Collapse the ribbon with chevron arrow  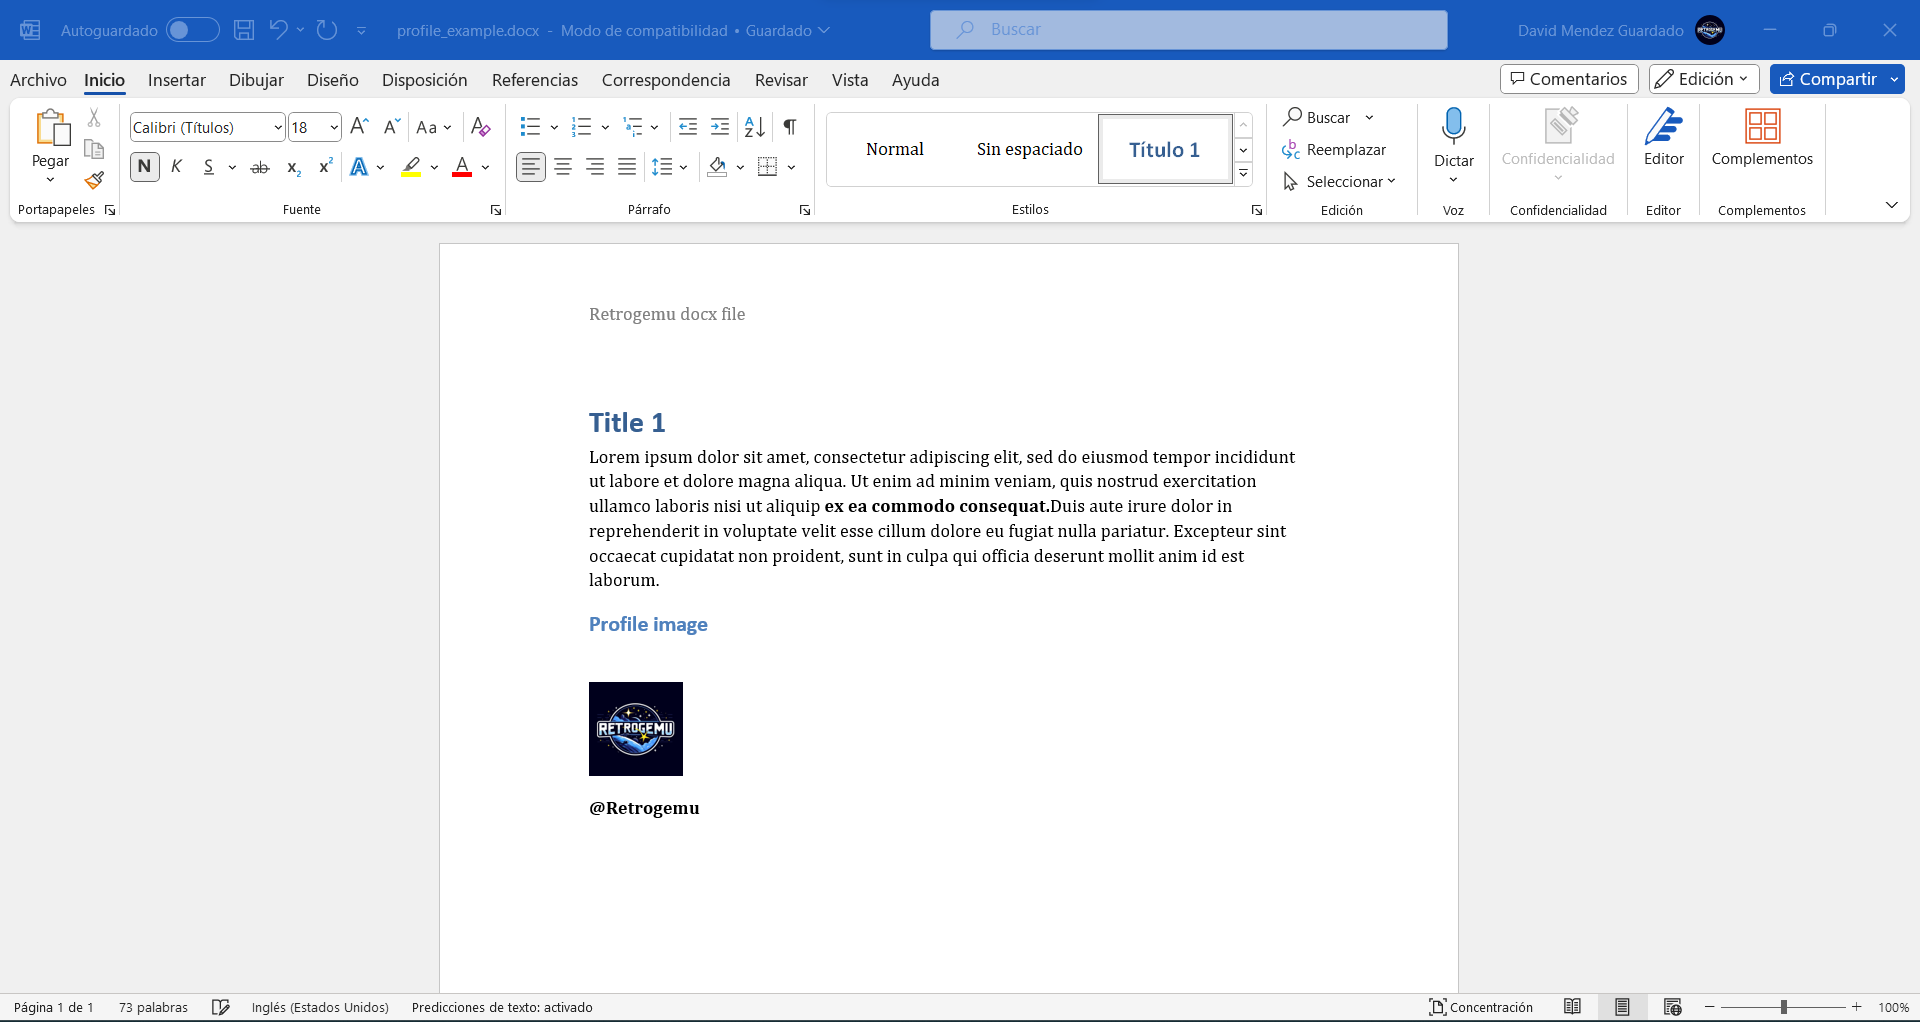pyautogui.click(x=1892, y=205)
